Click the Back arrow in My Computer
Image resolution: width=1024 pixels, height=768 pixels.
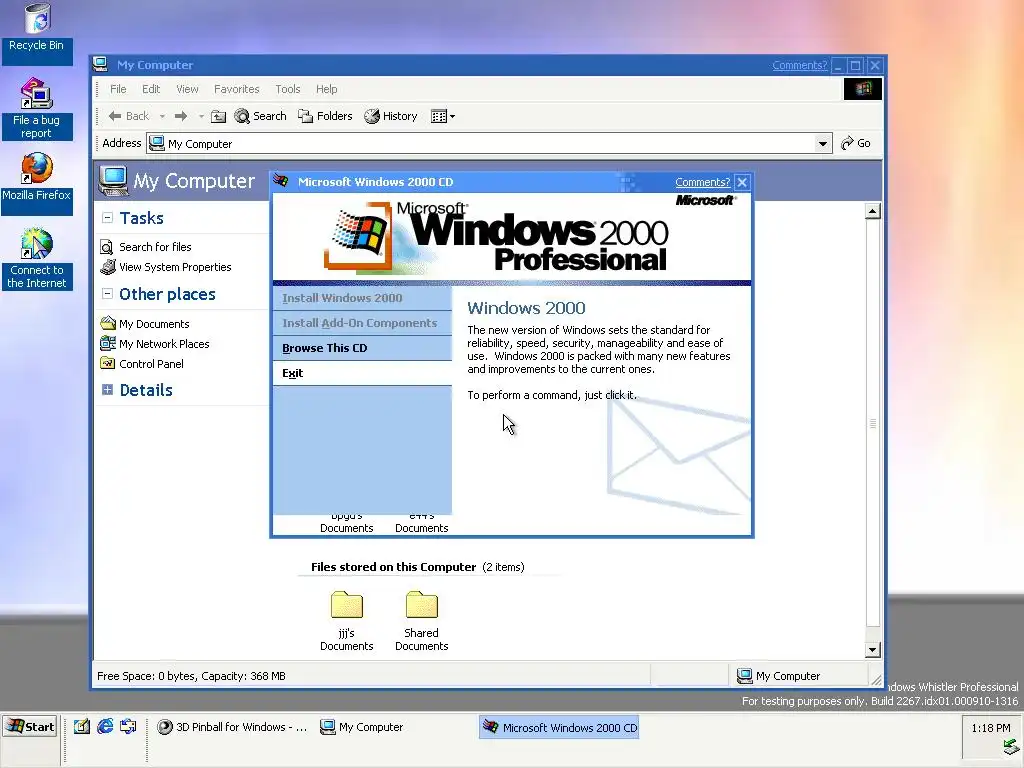pos(129,116)
